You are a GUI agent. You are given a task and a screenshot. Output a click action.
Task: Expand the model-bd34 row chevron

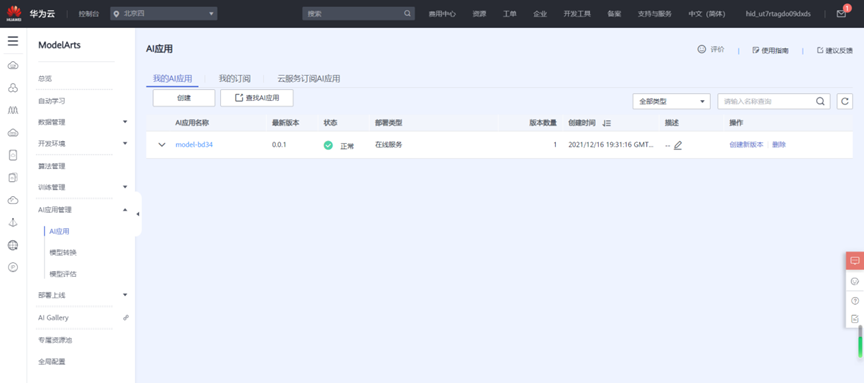[161, 145]
